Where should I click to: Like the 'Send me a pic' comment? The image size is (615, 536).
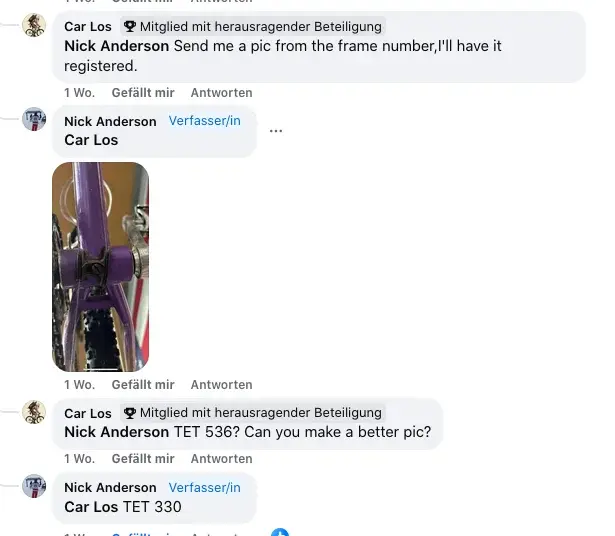(x=143, y=93)
